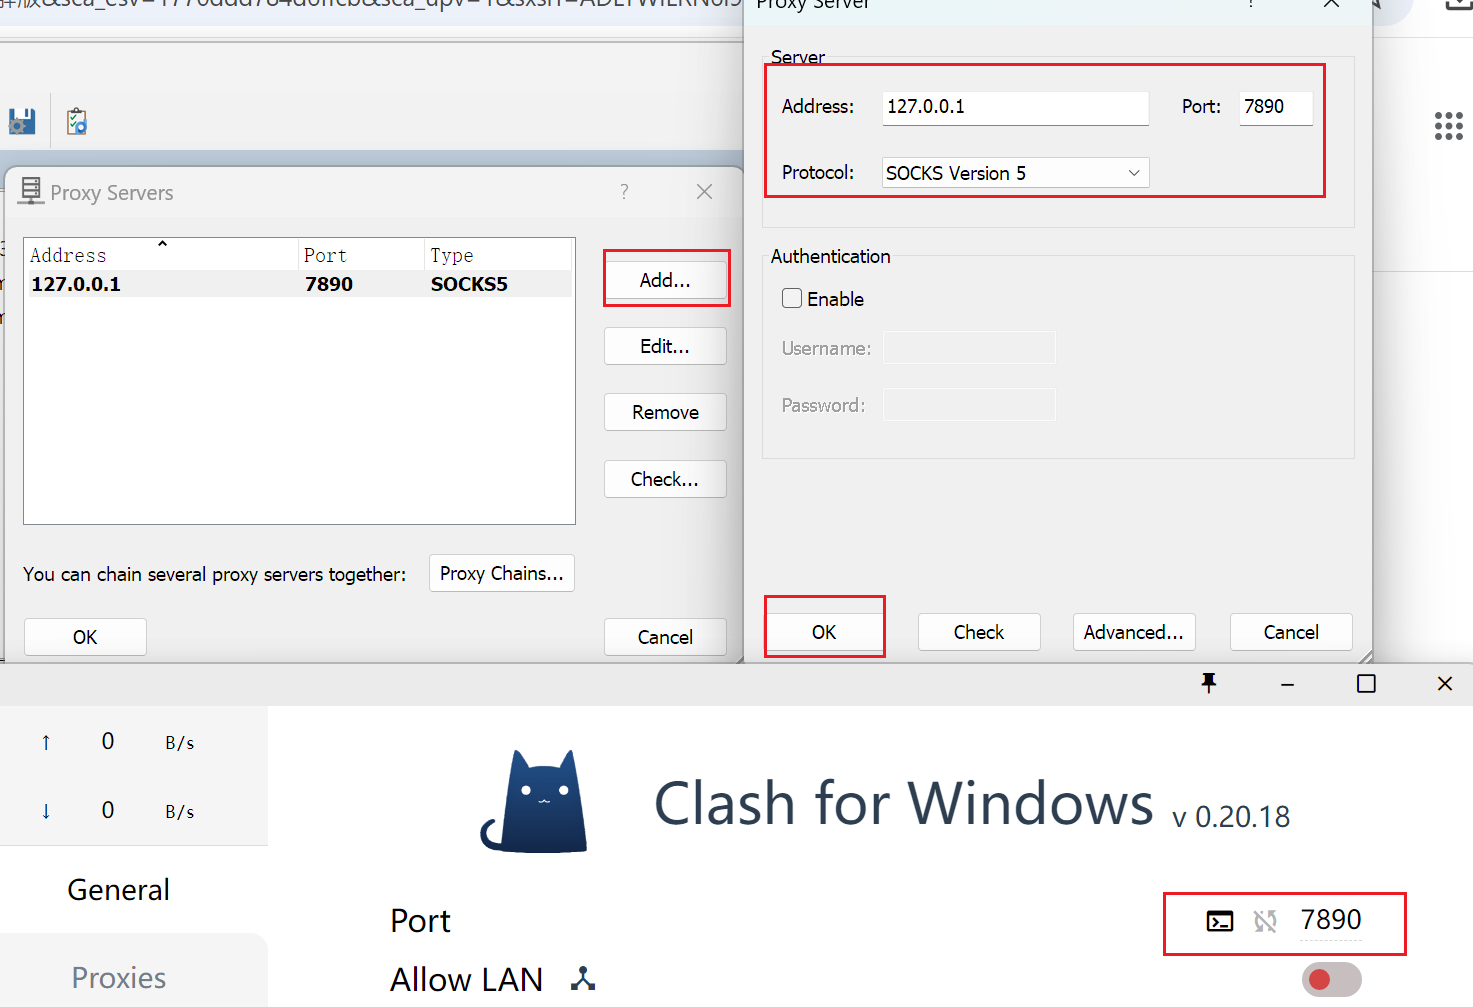Click the 7890 port cell in proxy list
The height and width of the screenshot is (1007, 1473).
pos(329,284)
